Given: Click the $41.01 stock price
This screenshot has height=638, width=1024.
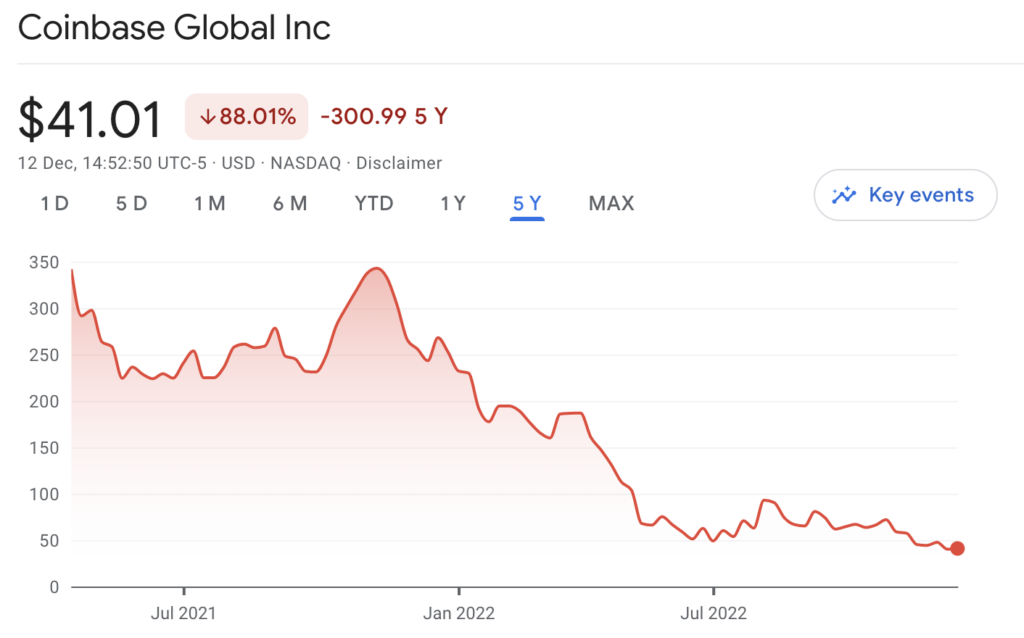Looking at the screenshot, I should pyautogui.click(x=90, y=119).
